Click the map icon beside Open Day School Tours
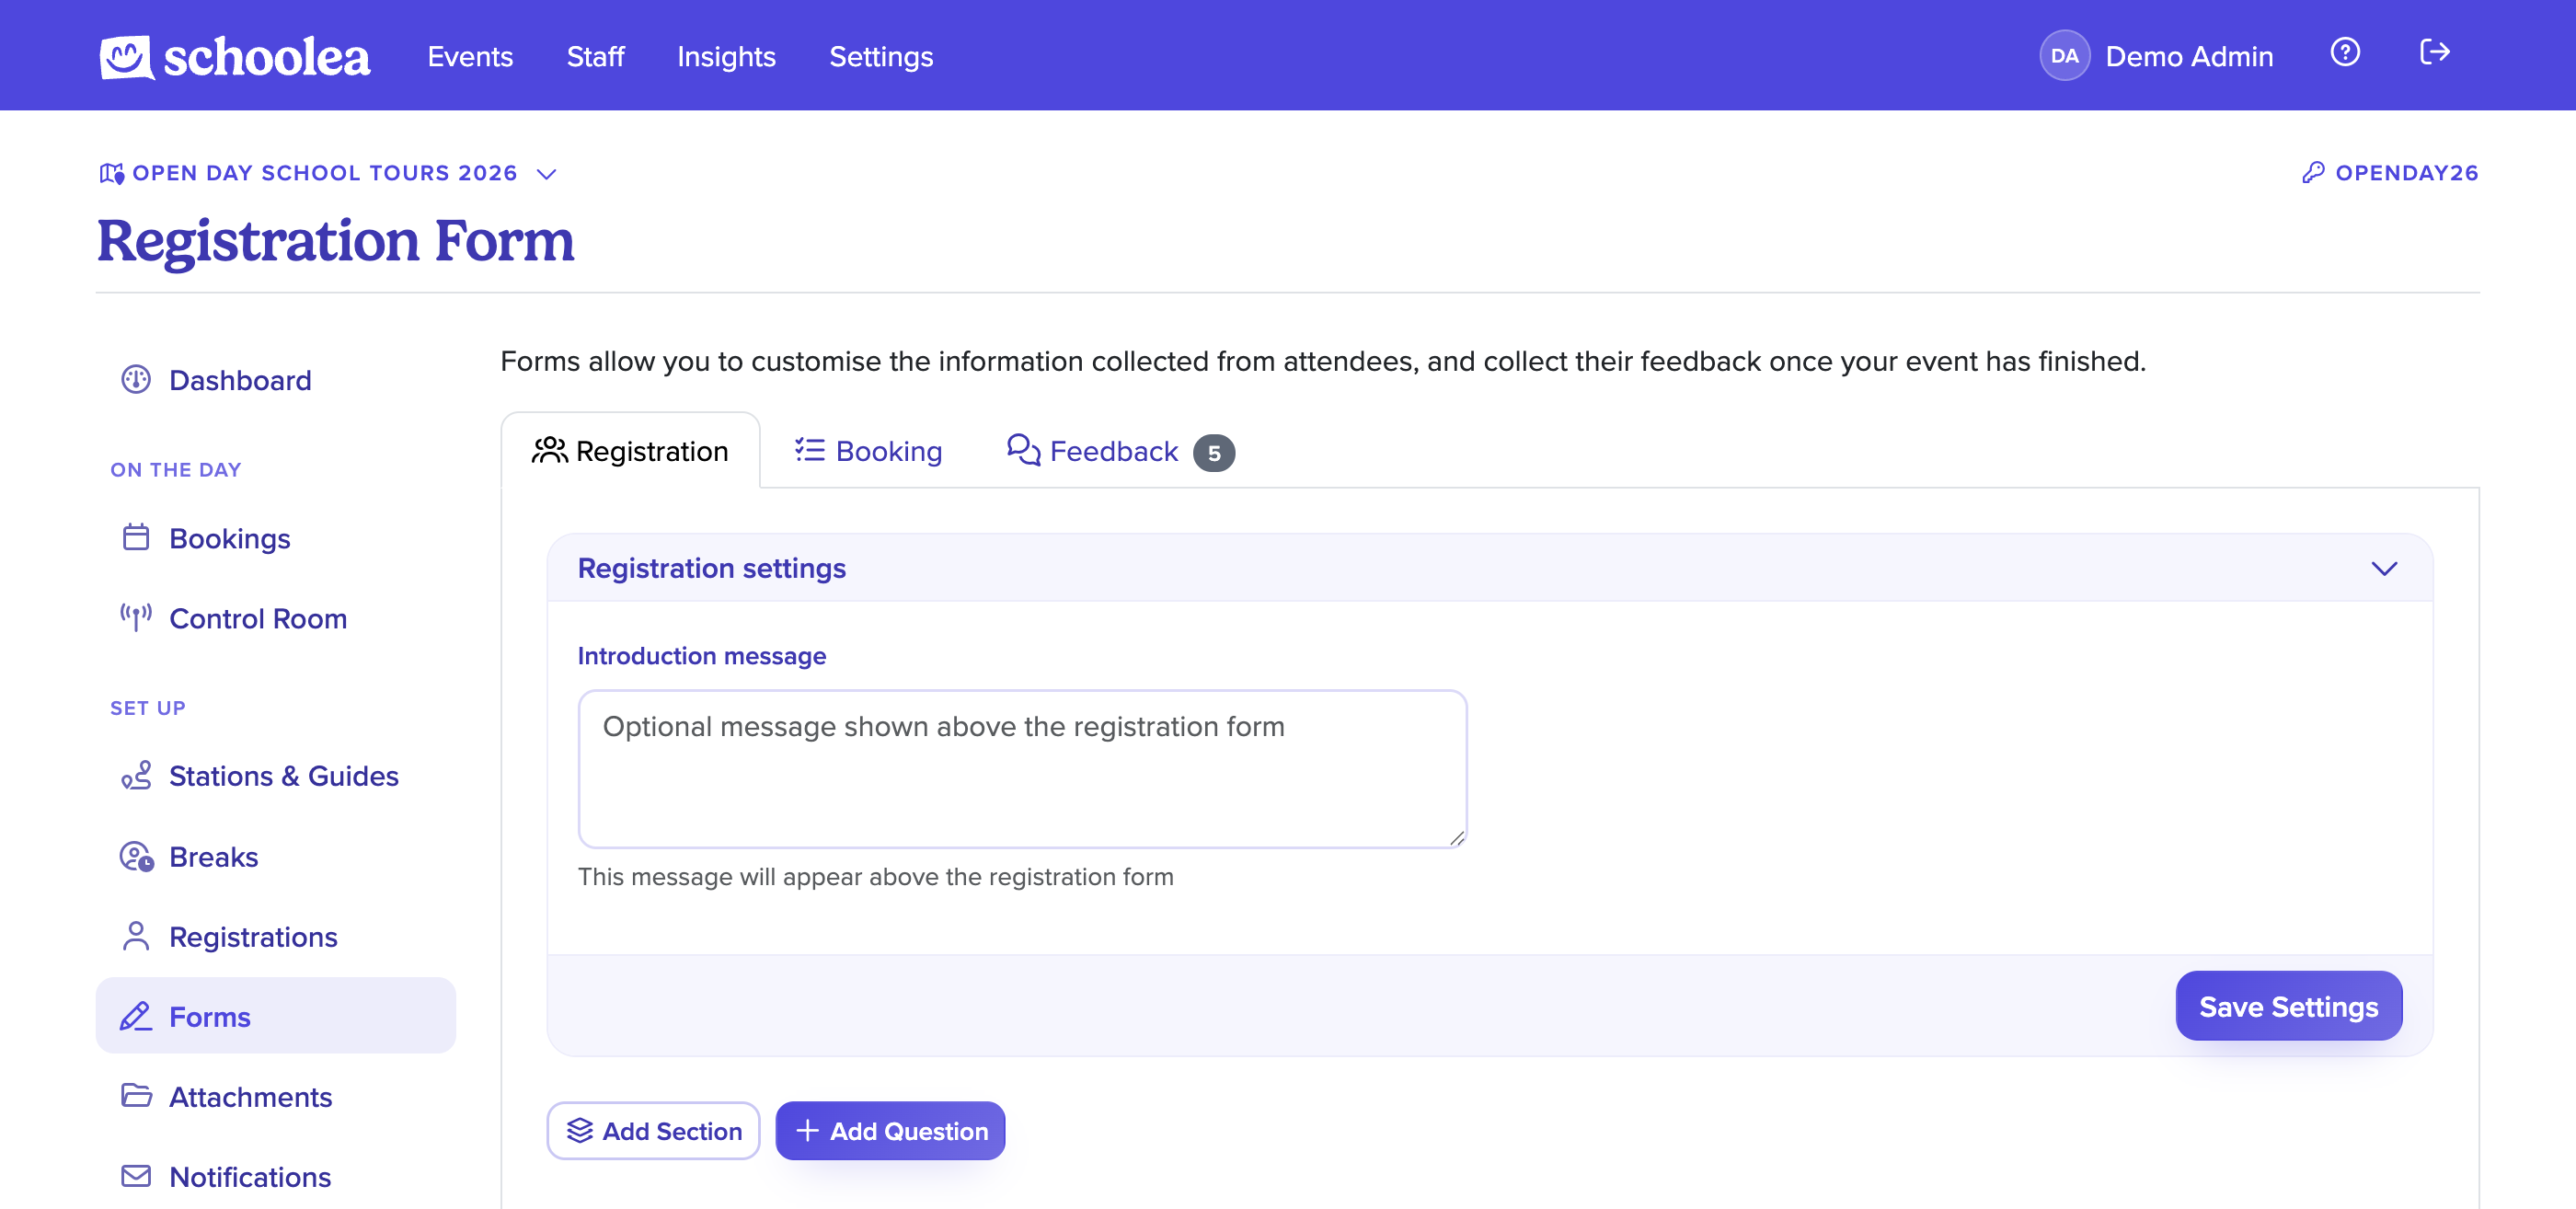2576x1209 pixels. tap(111, 173)
